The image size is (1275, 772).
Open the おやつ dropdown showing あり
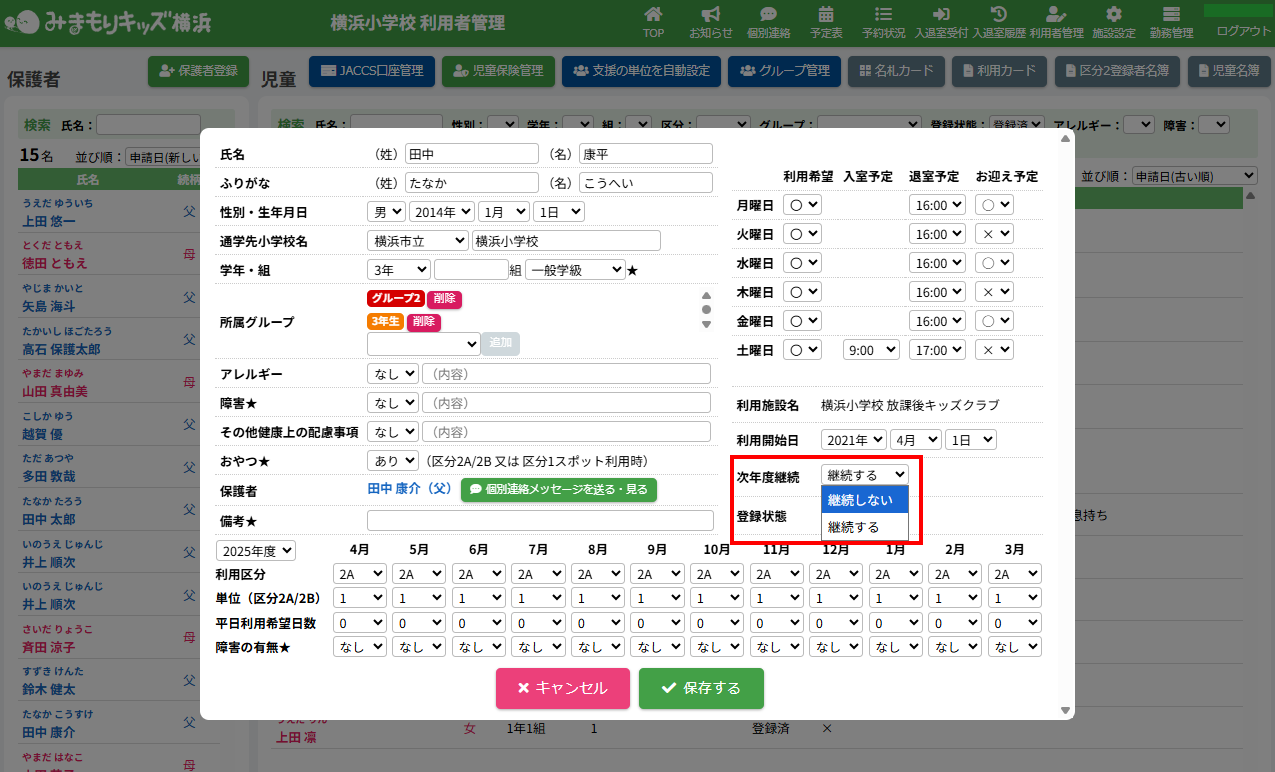[x=393, y=461]
